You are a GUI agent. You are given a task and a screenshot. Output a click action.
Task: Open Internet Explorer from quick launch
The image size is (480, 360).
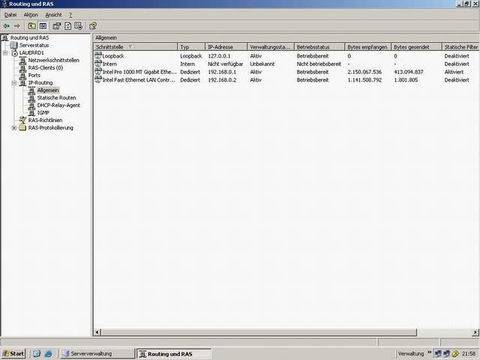tap(48, 354)
